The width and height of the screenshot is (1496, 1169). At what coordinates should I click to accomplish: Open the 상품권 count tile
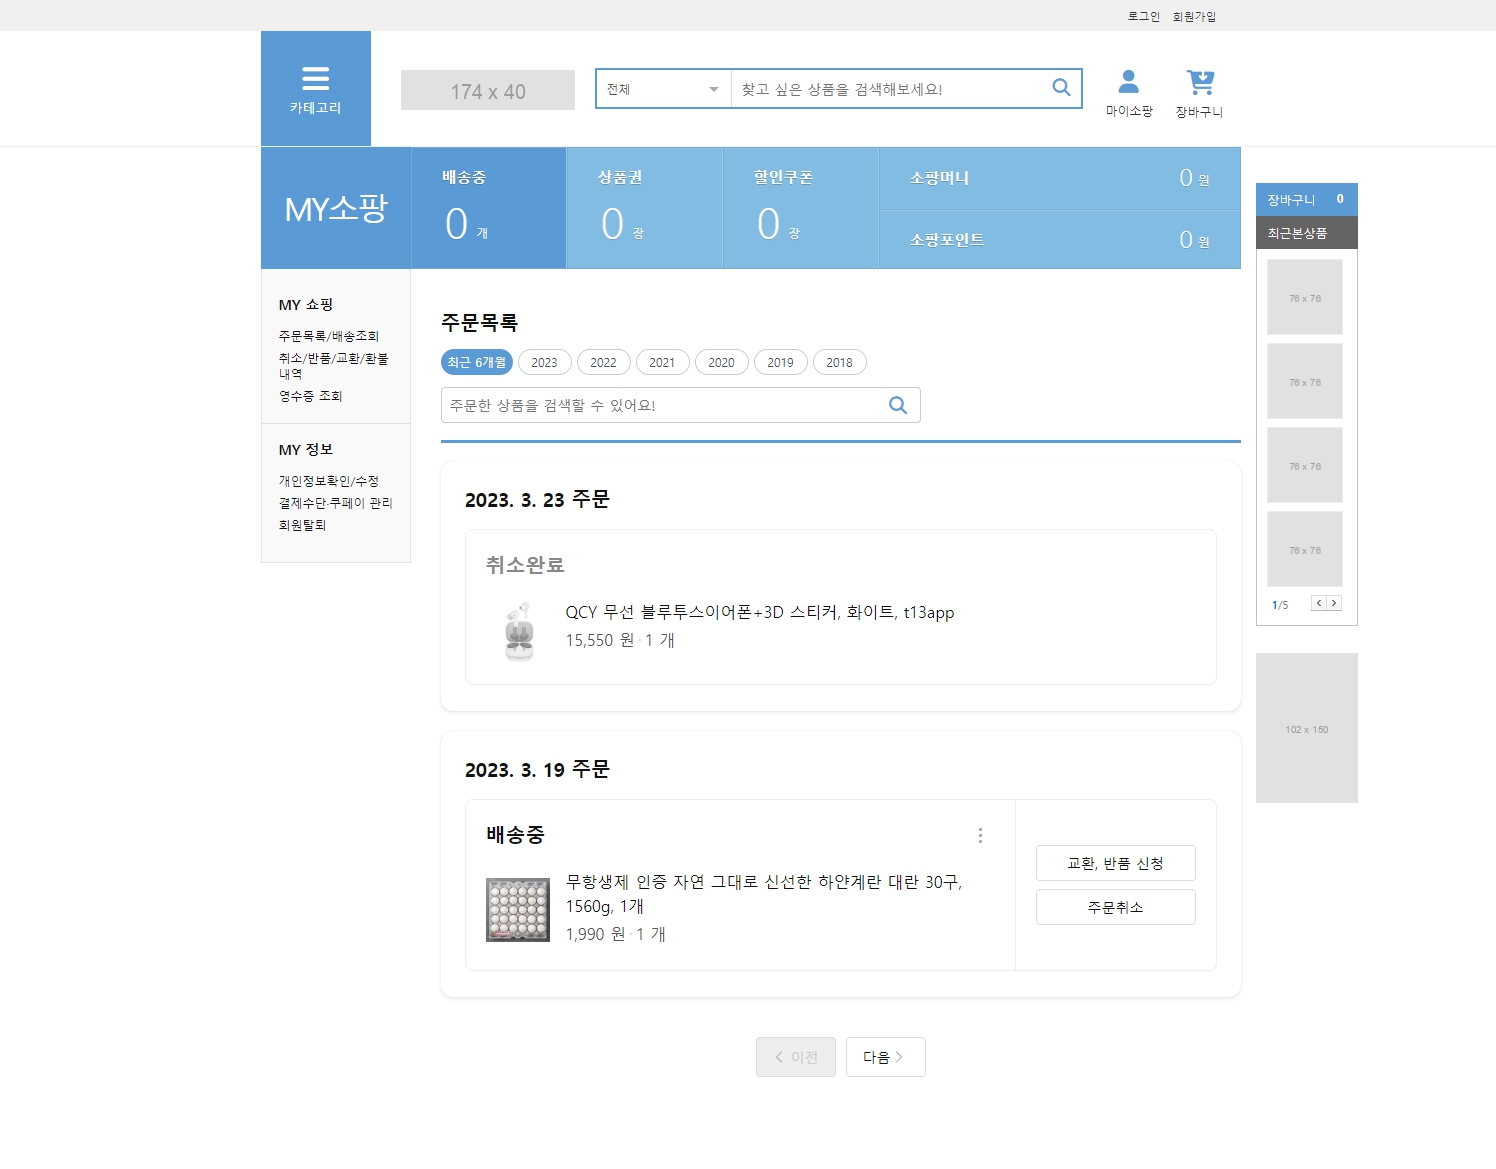click(x=645, y=208)
